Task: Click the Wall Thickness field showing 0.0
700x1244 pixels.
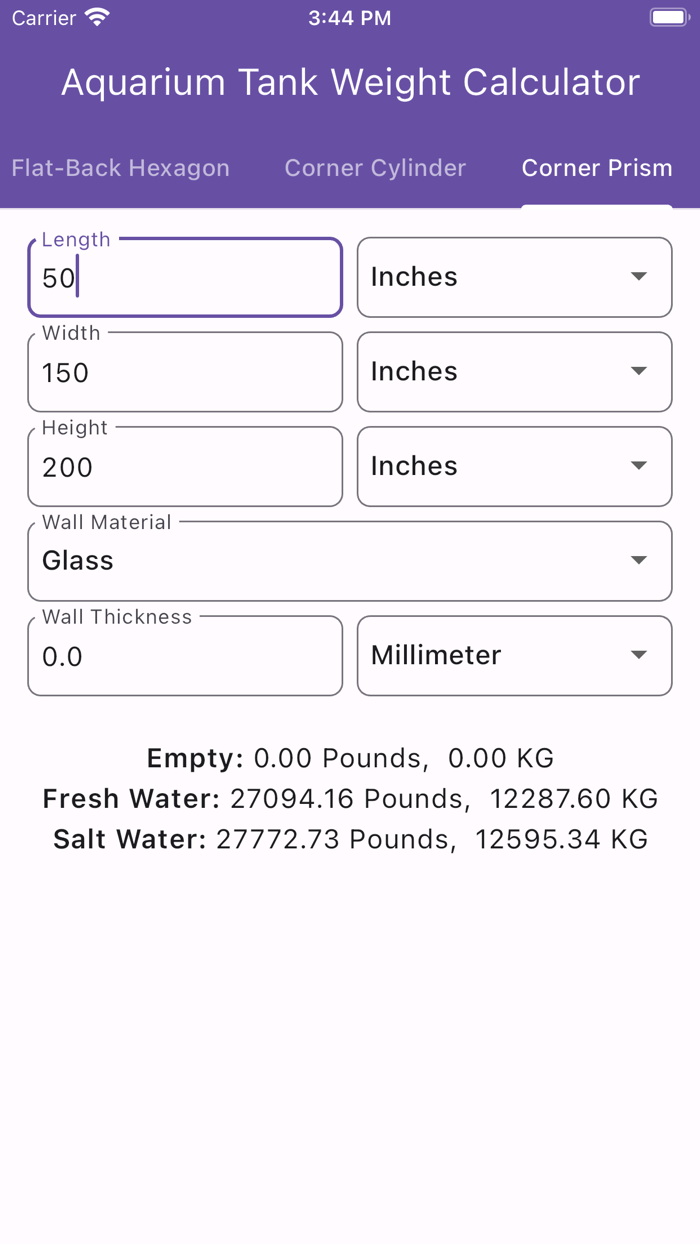Action: [x=185, y=656]
